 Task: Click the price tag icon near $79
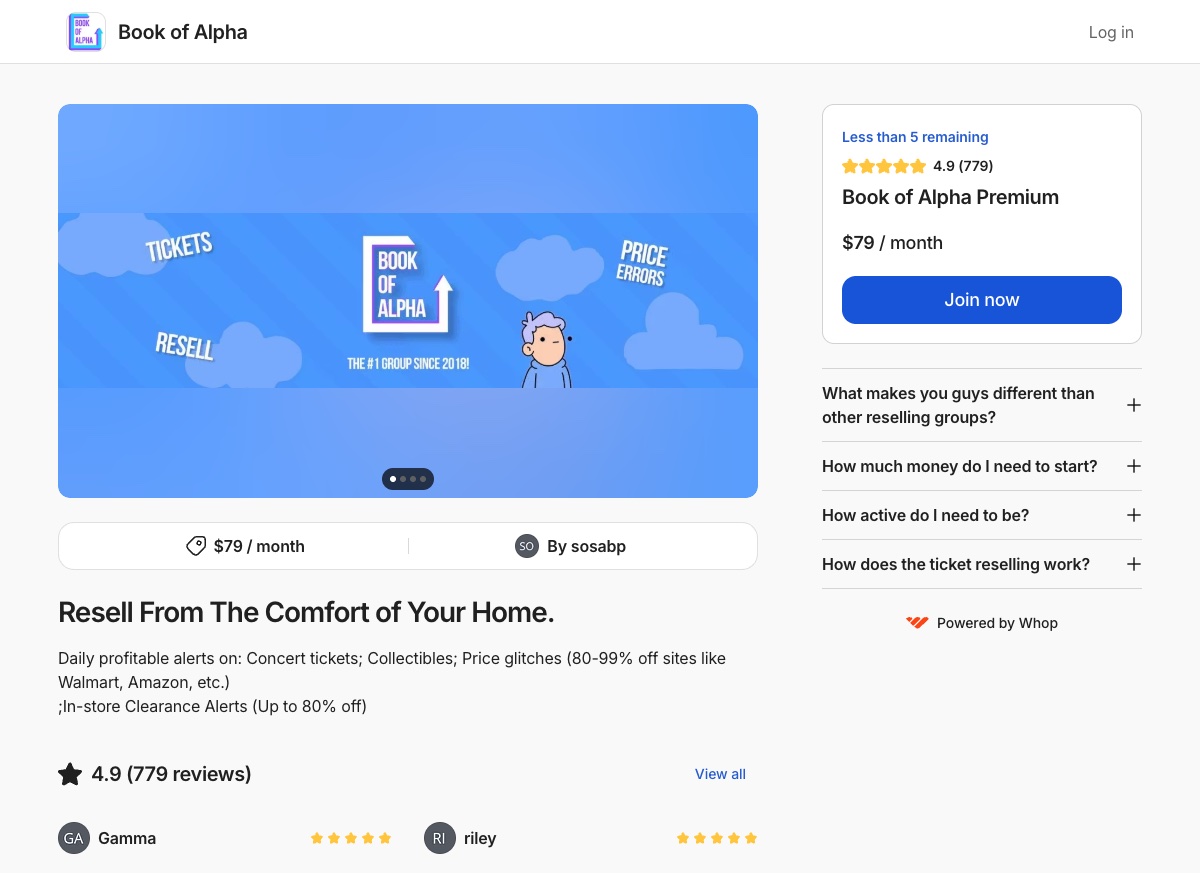pos(196,546)
